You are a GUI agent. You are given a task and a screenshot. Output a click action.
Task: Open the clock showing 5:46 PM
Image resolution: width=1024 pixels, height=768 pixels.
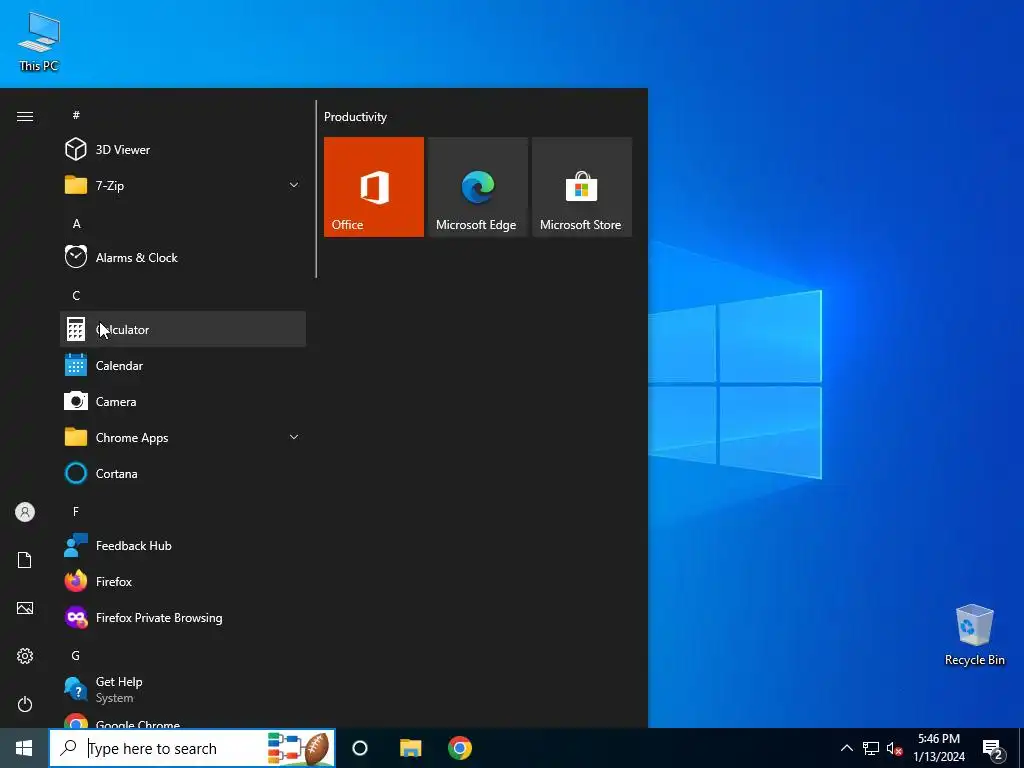click(x=938, y=748)
